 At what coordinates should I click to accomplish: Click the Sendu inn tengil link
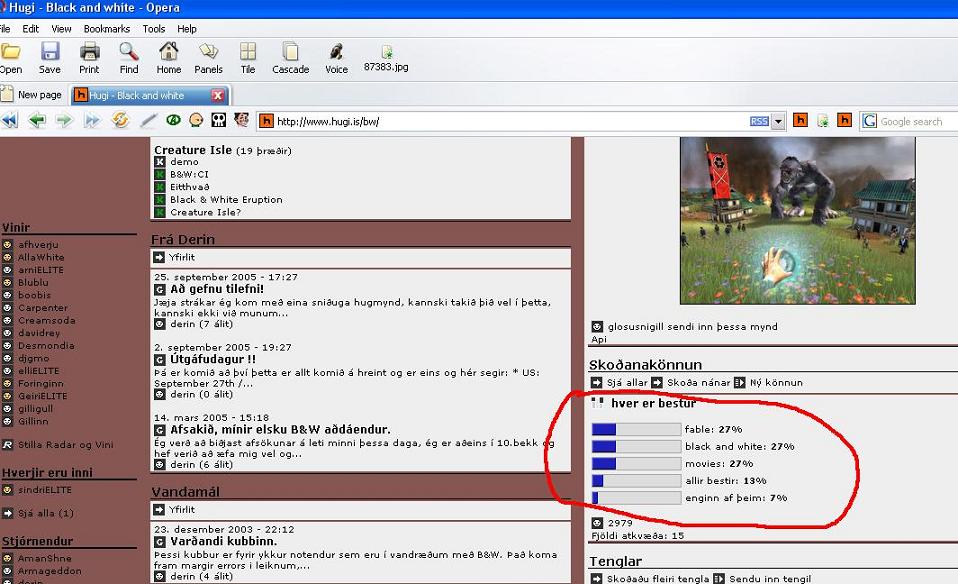(770, 579)
